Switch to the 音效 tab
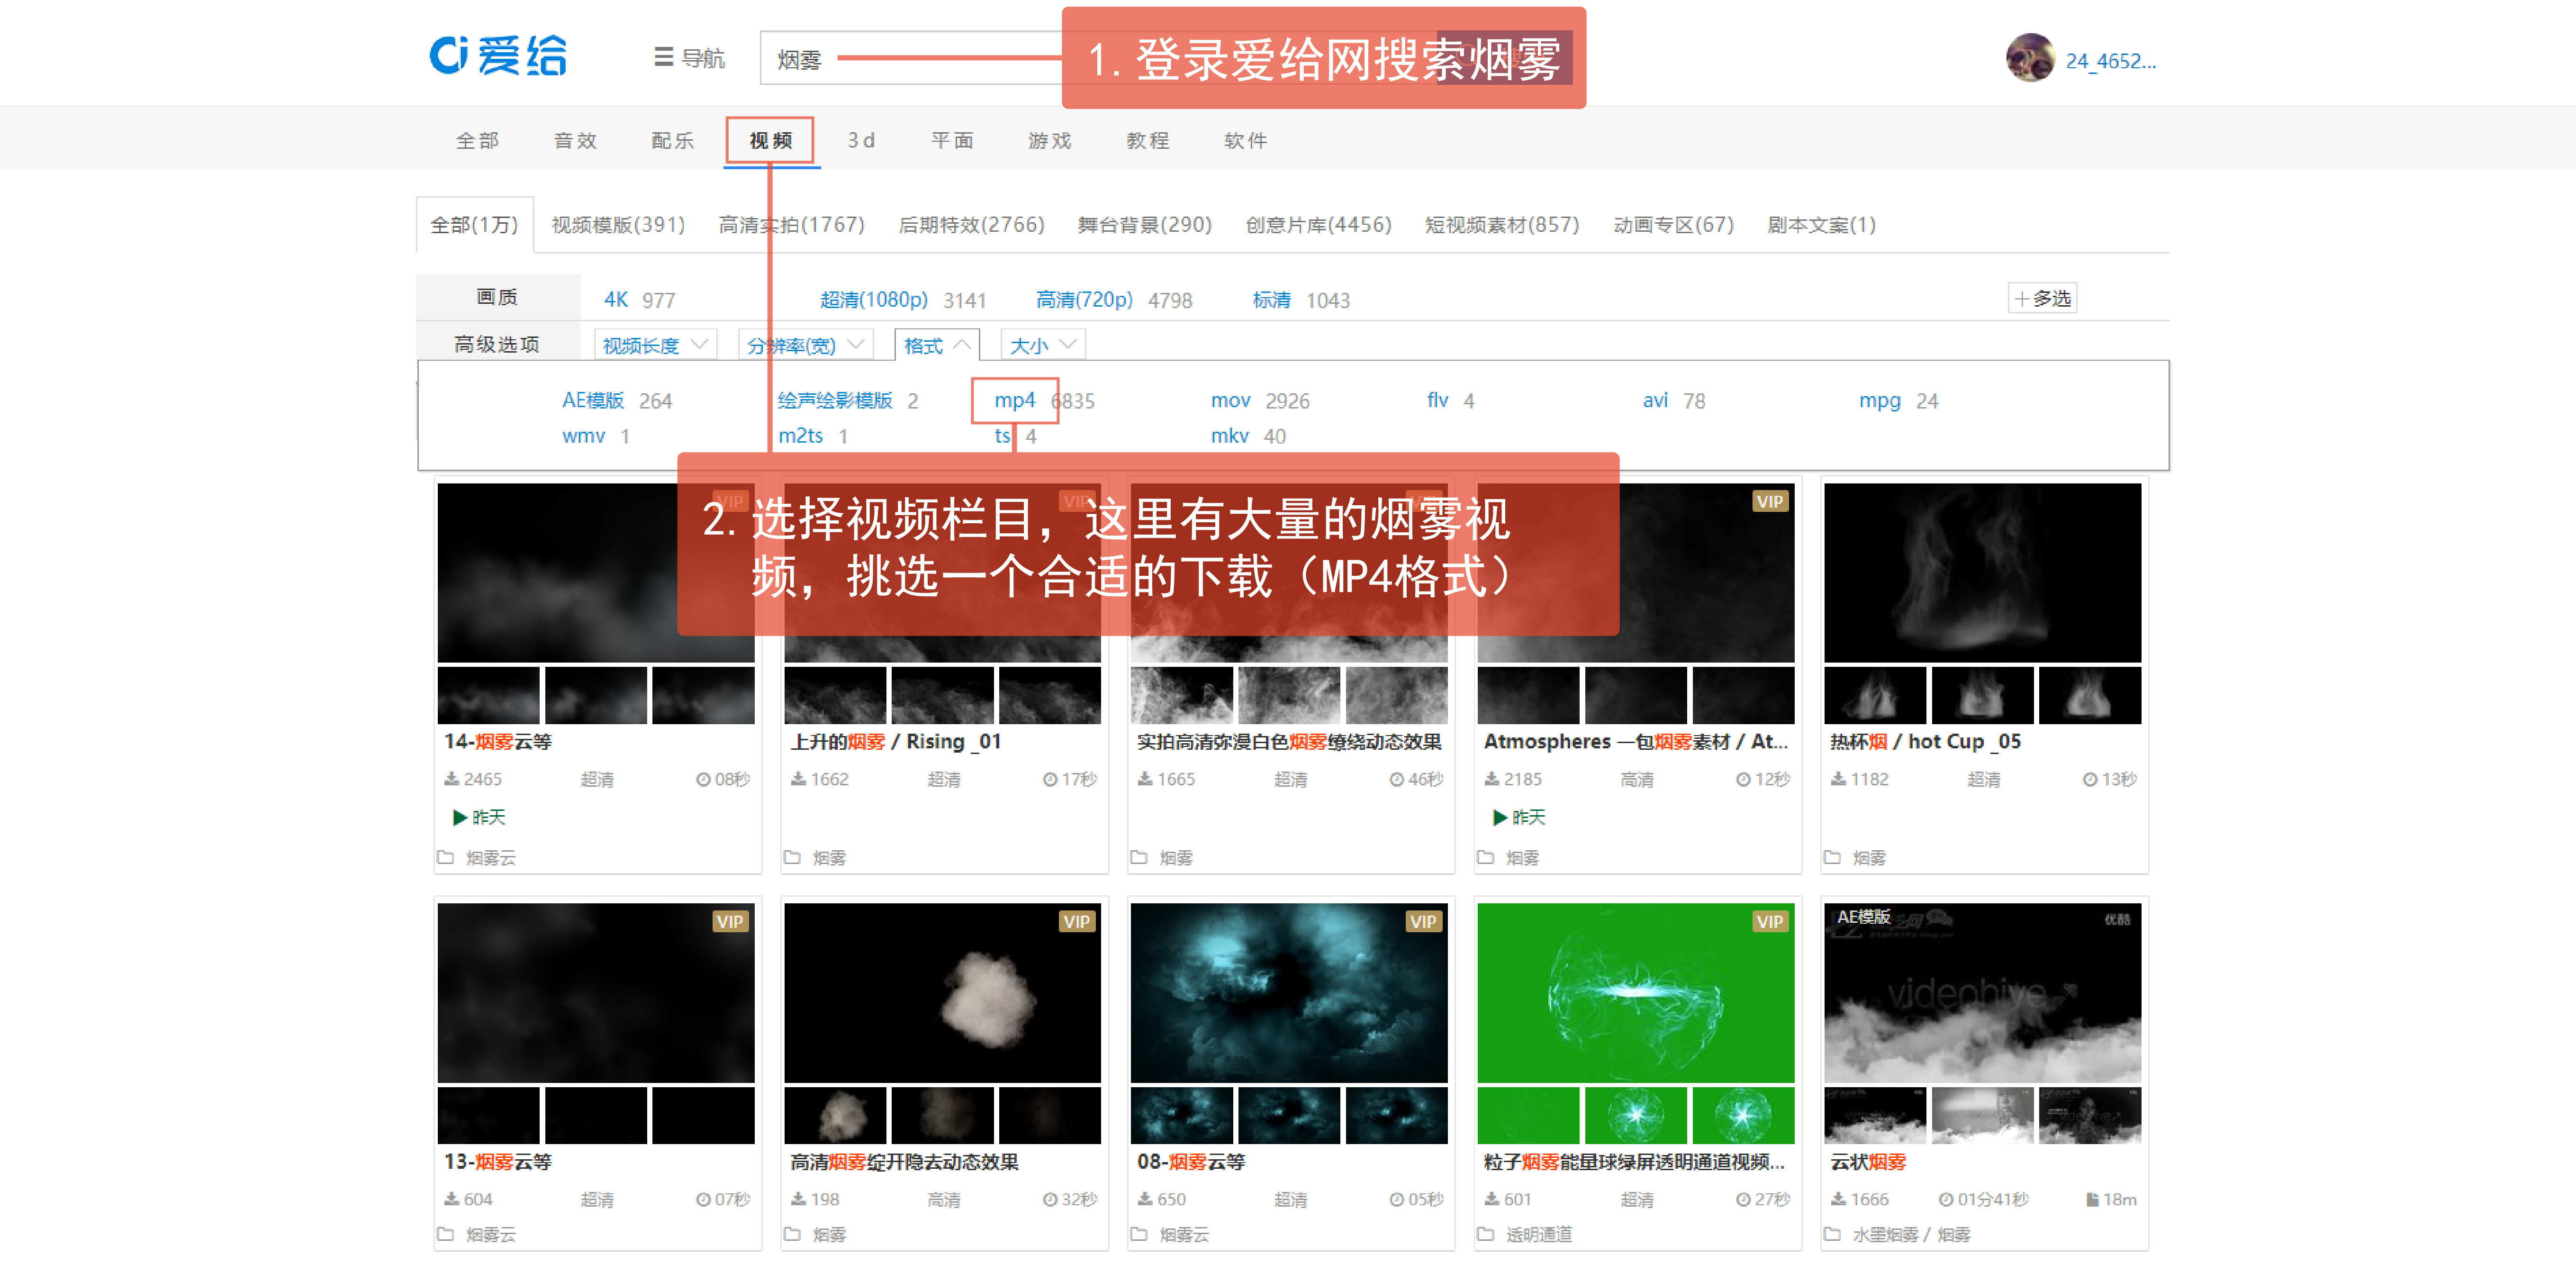Image resolution: width=2576 pixels, height=1264 pixels. point(575,141)
